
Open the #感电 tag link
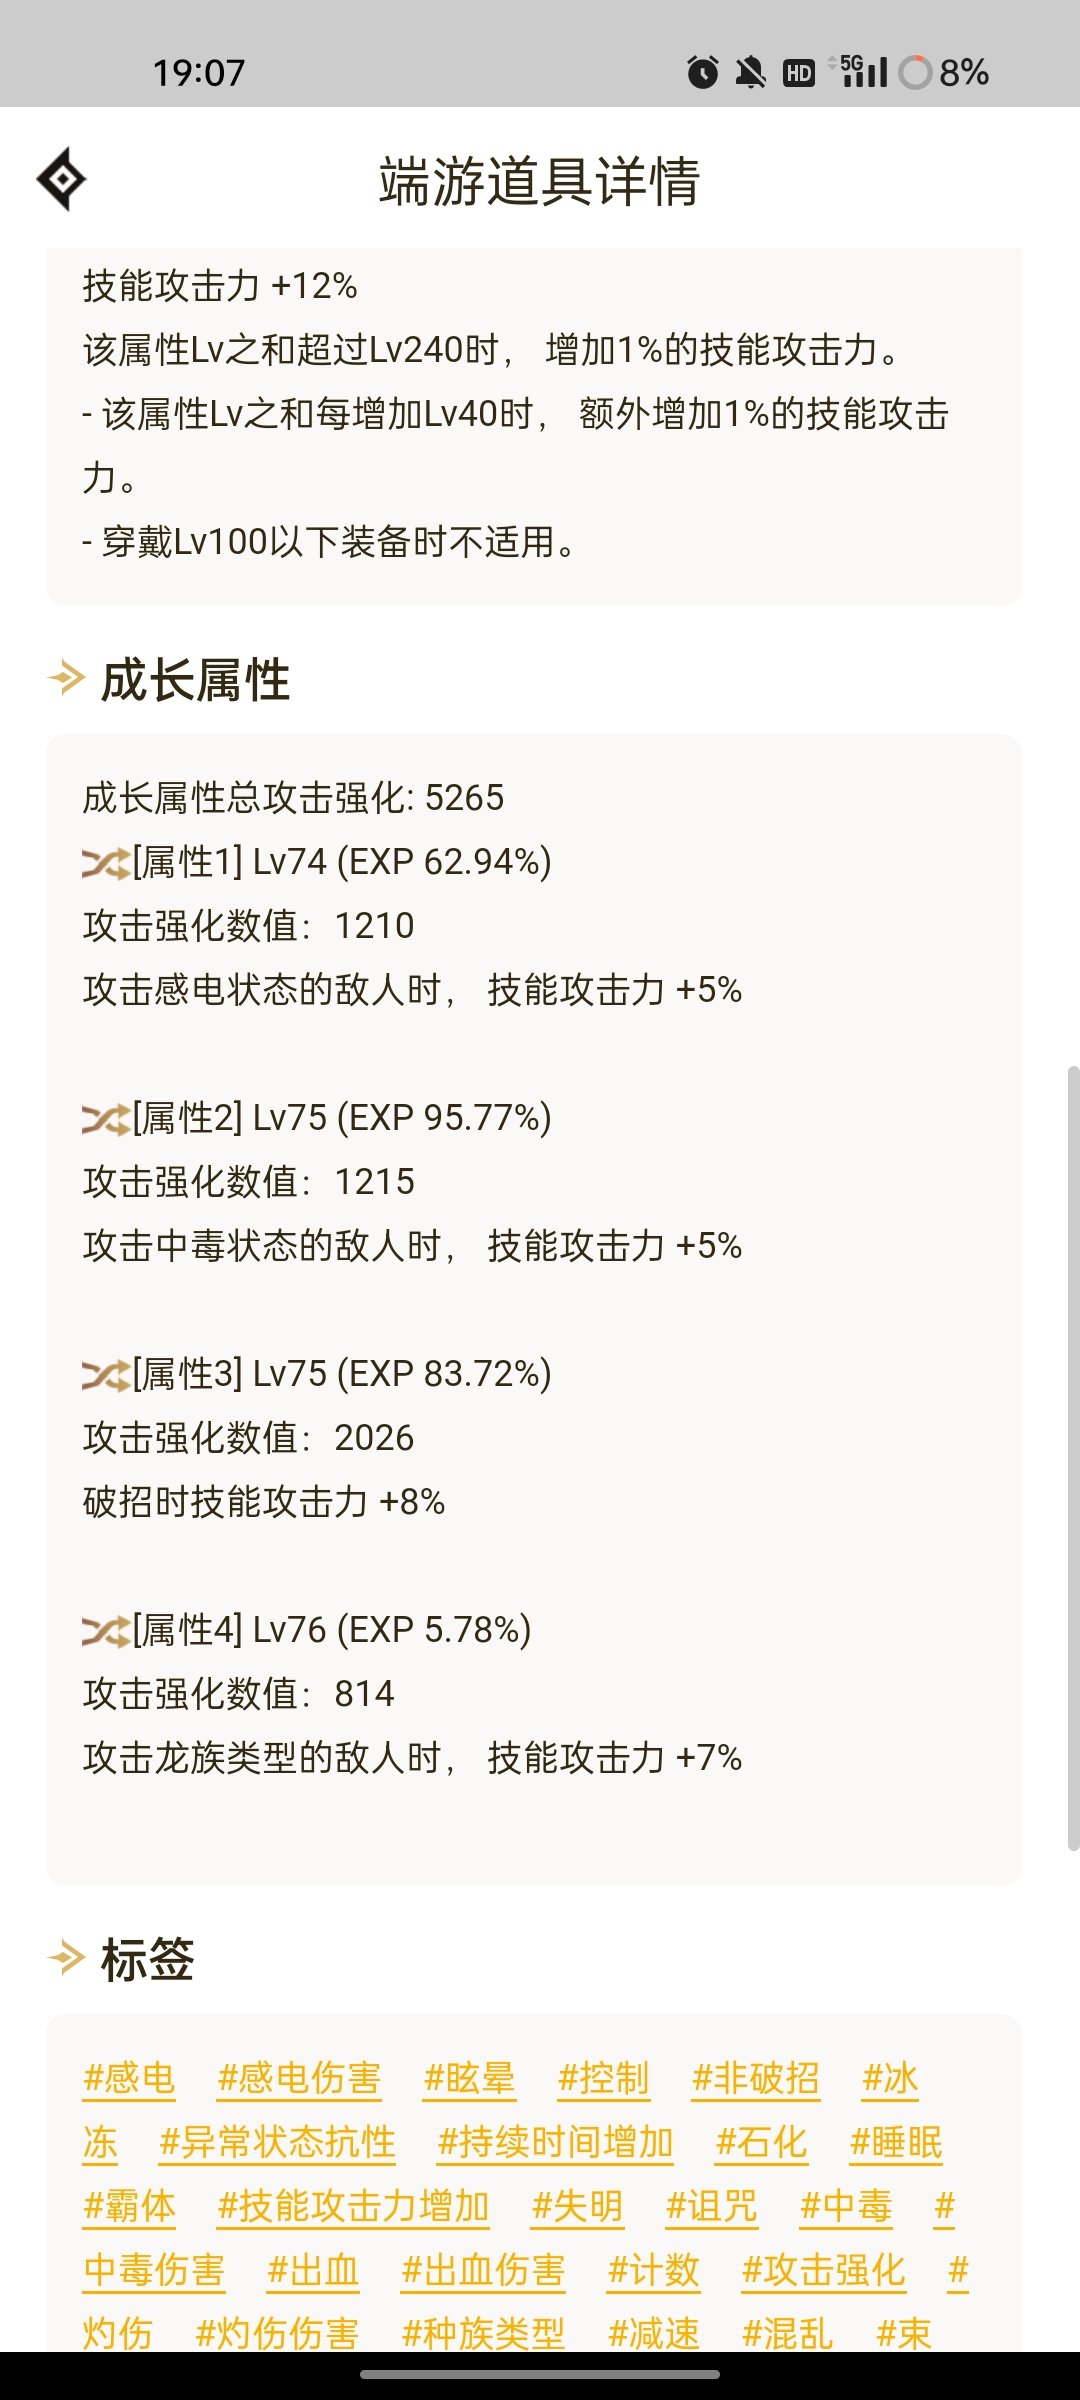point(129,2078)
